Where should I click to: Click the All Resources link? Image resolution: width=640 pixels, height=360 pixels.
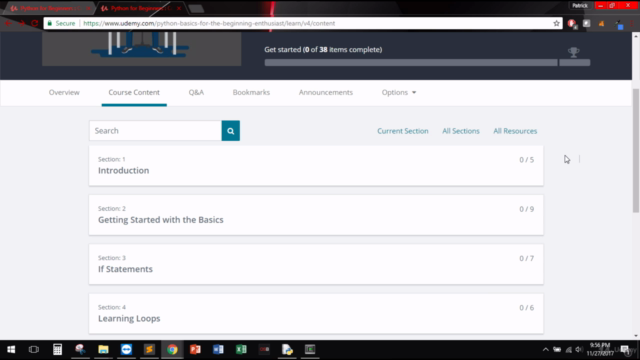click(x=515, y=131)
